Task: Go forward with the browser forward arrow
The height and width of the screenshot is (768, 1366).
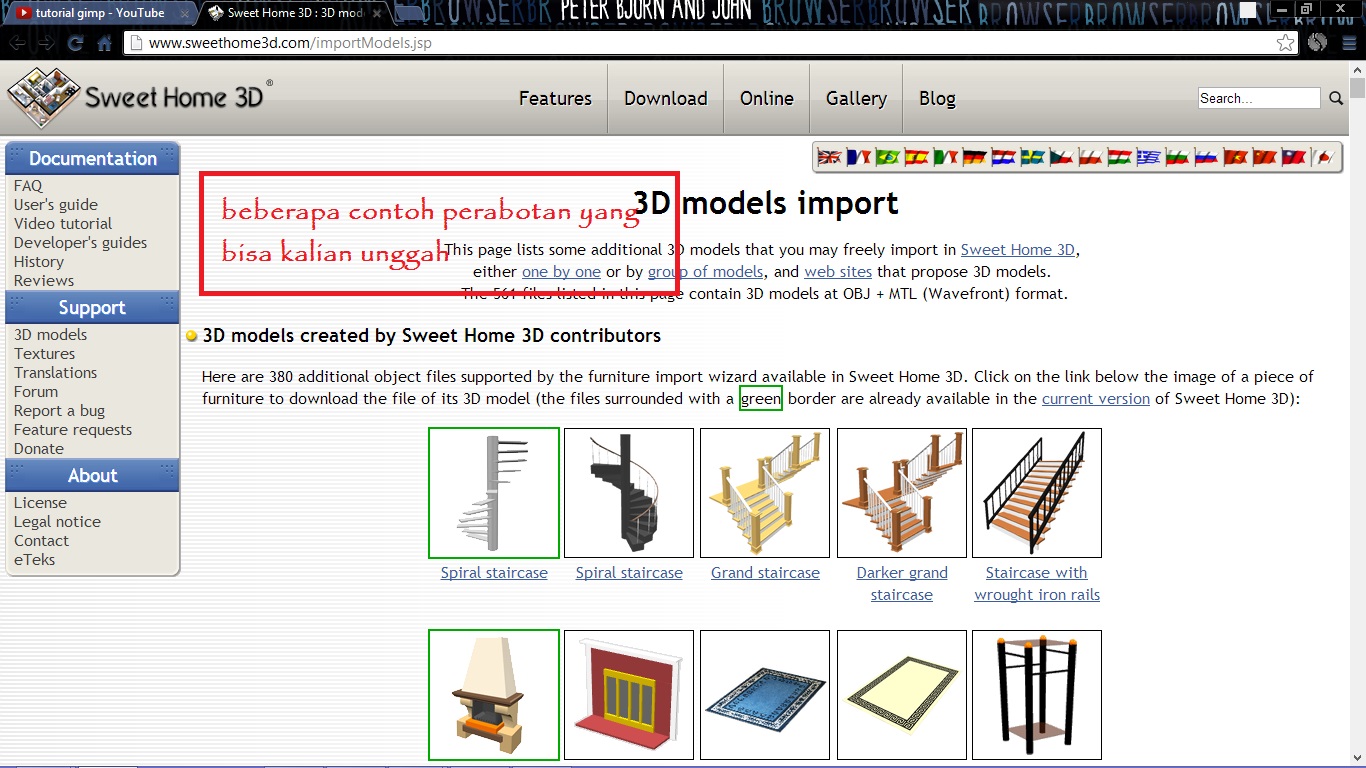Action: click(x=46, y=43)
